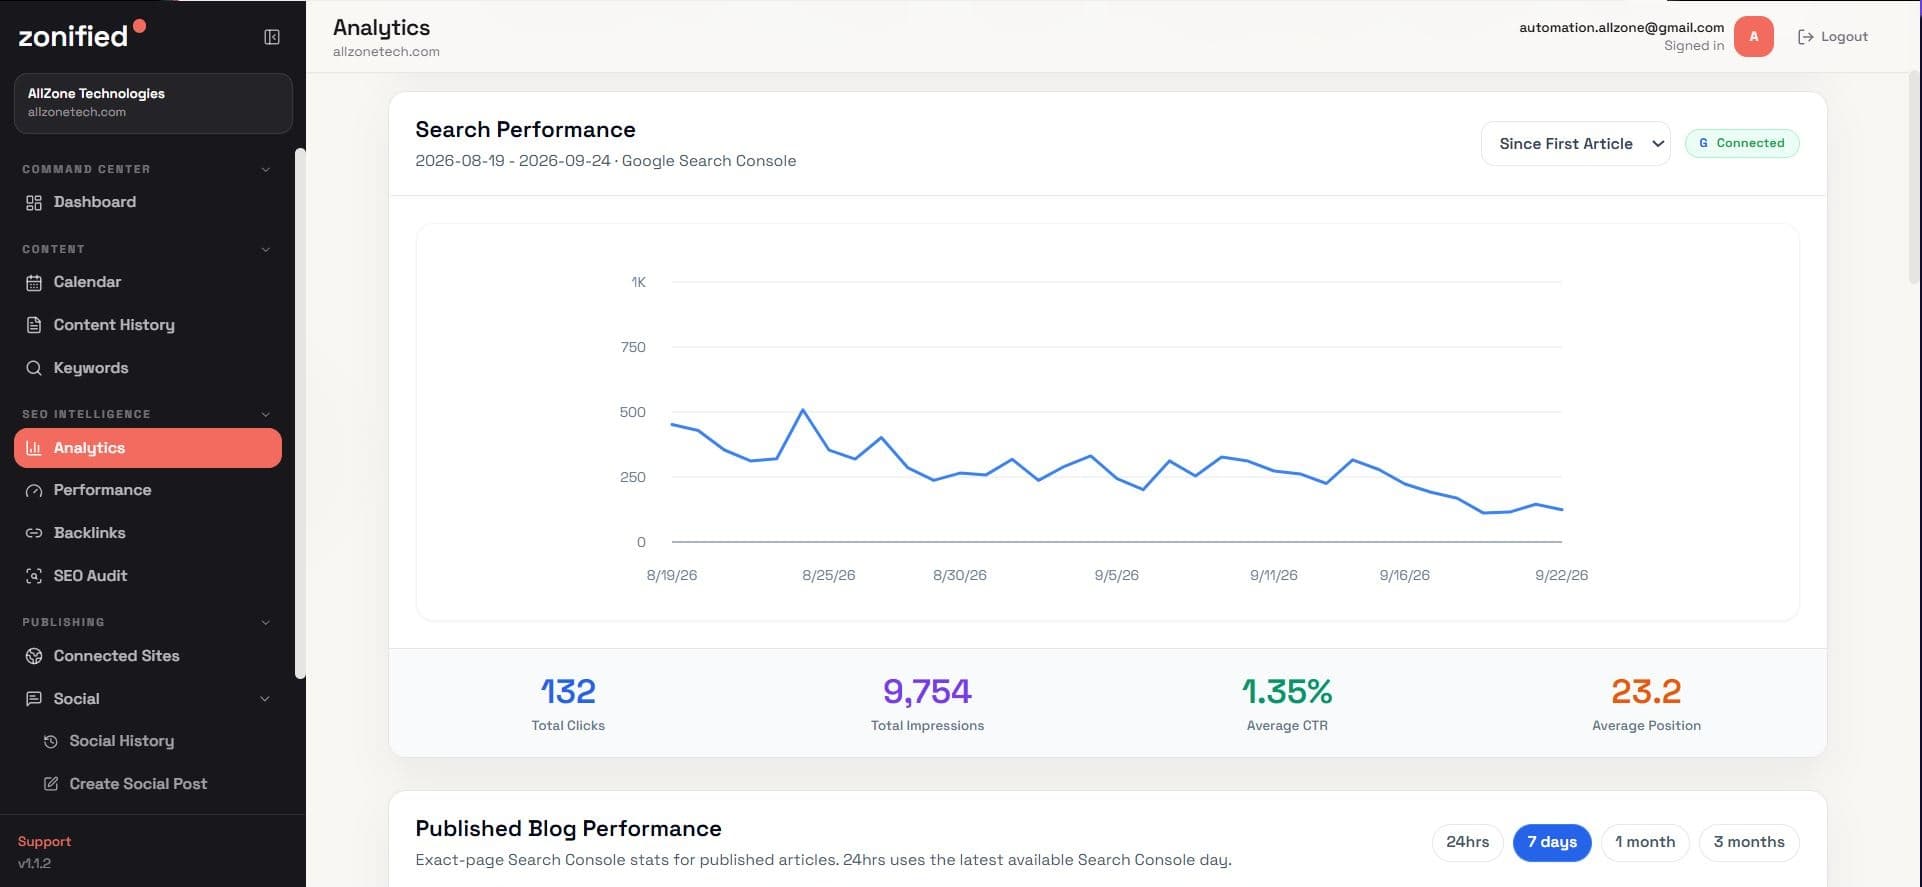Go to Keywords page

148,368
